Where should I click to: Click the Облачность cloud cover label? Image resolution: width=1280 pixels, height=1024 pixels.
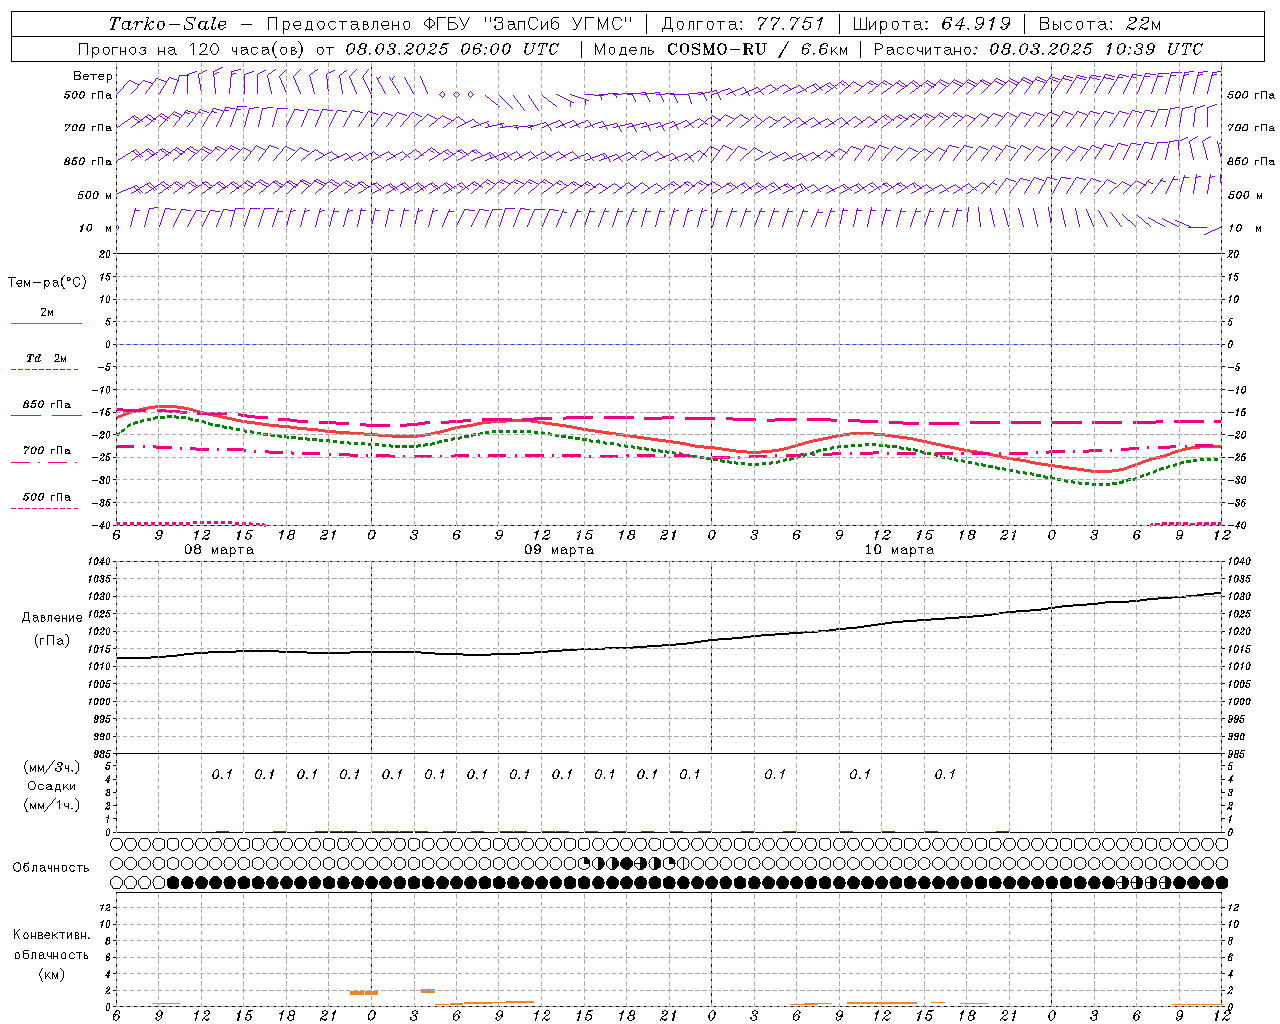[51, 868]
